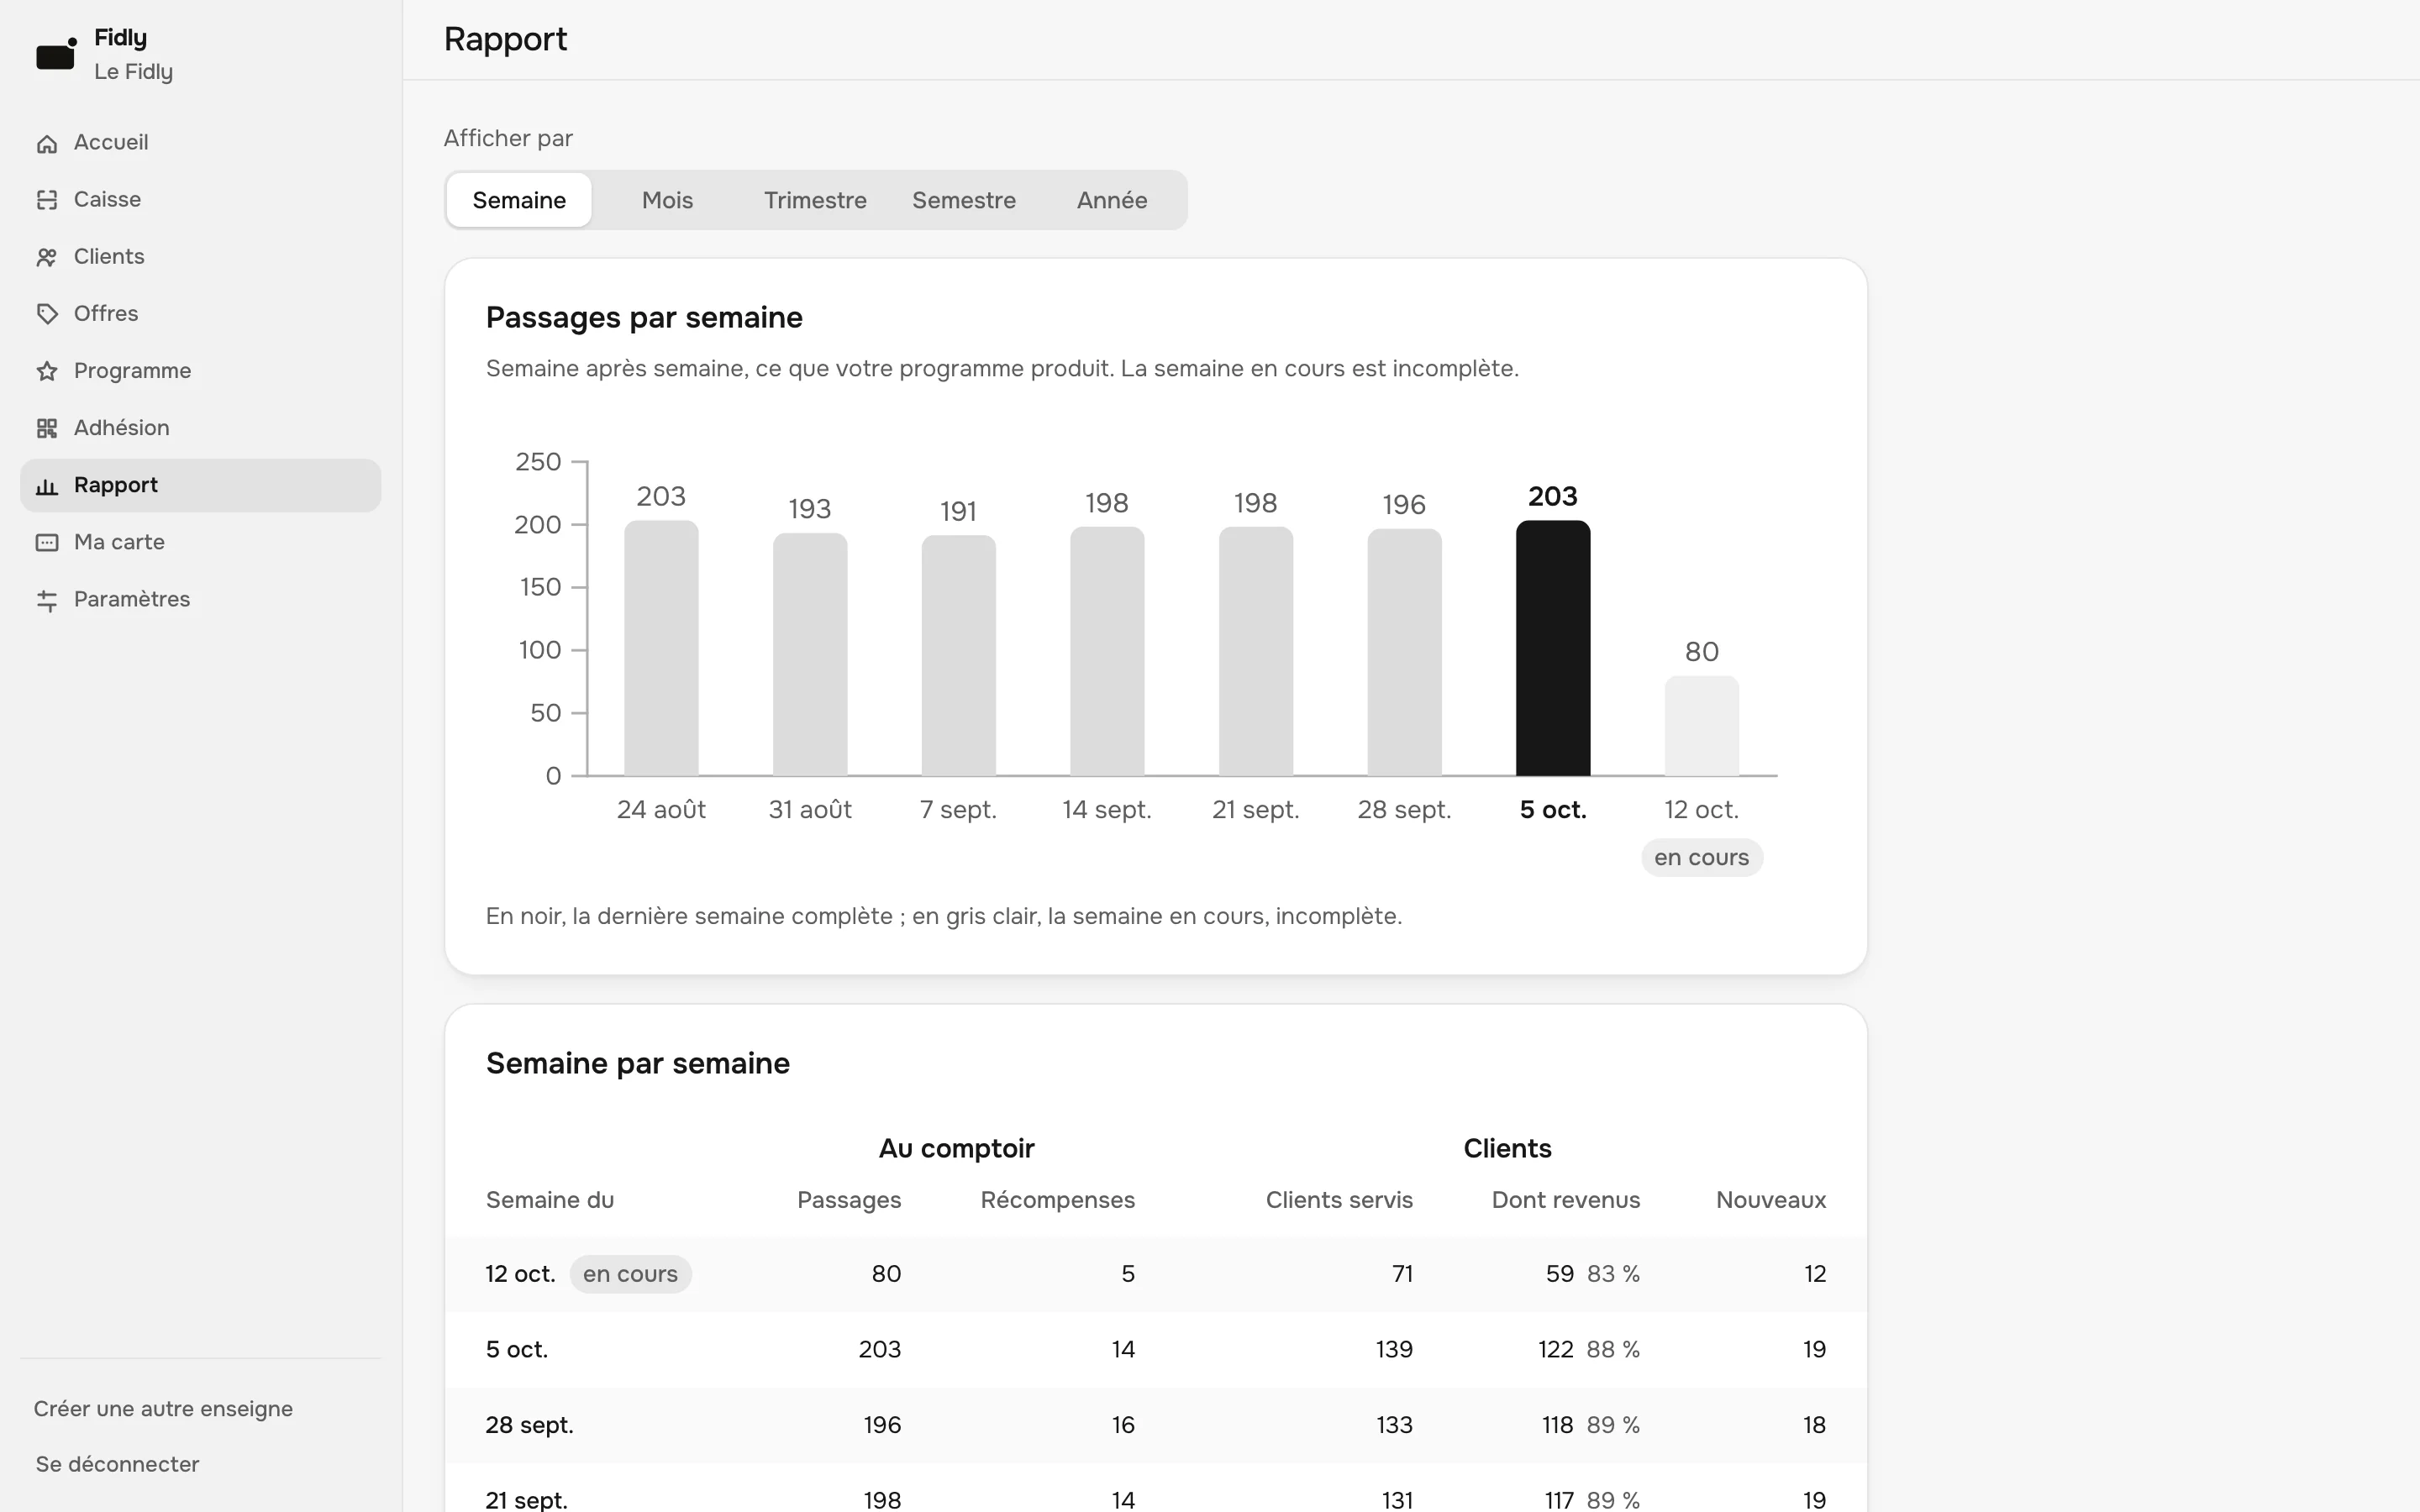Click '71' clients servis value
Screen dimensions: 2420x1512
coord(1403,1274)
